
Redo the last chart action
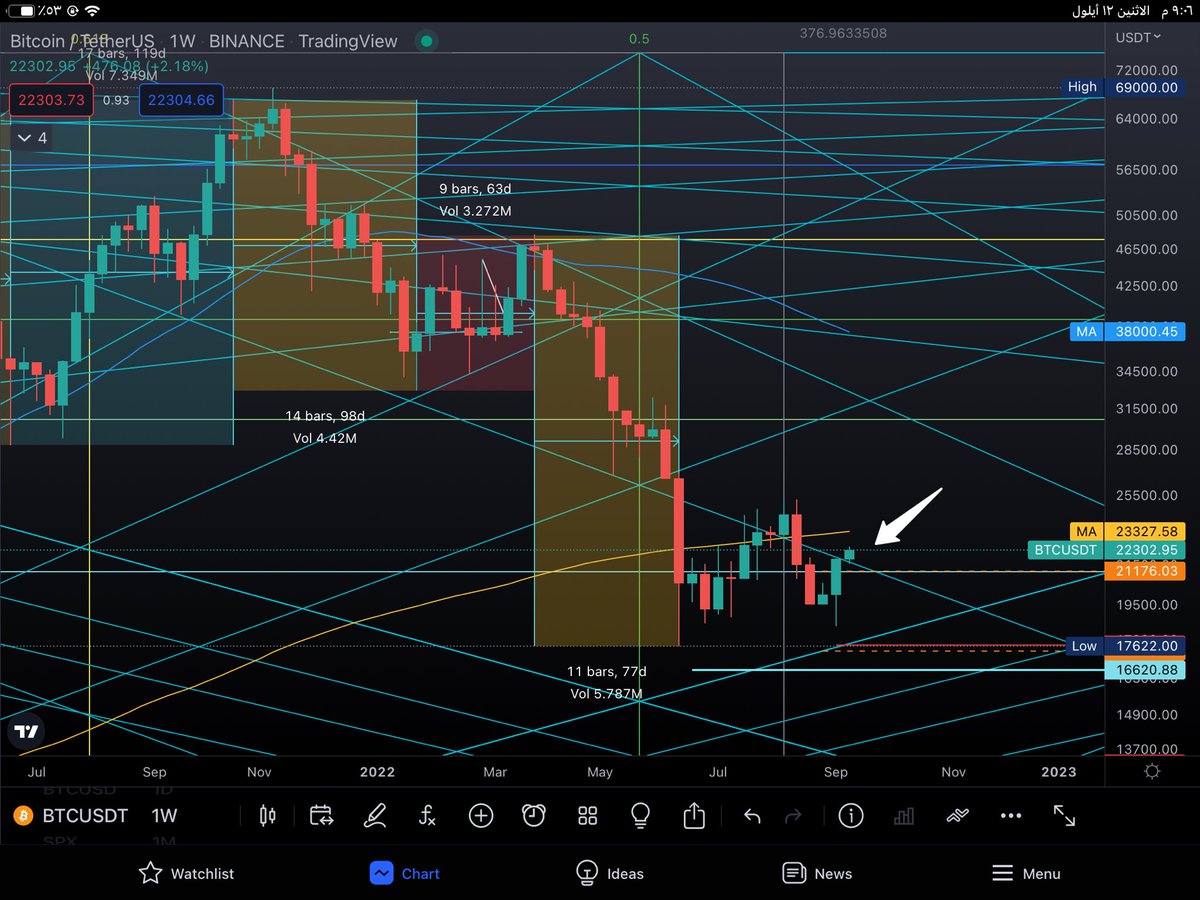794,817
